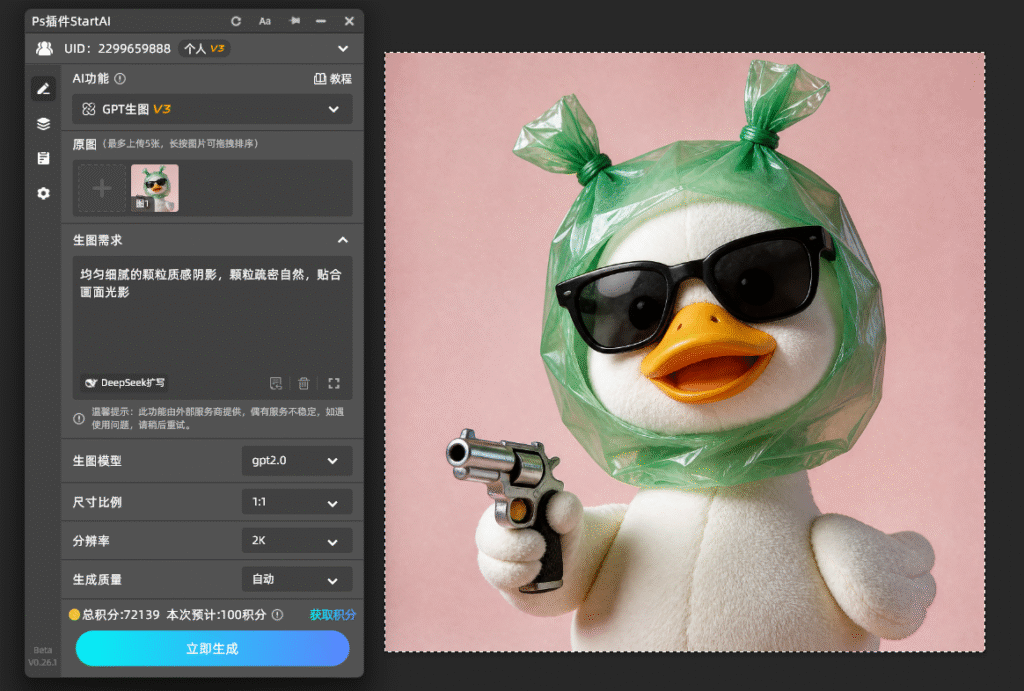Collapse the 生图需求 section
The width and height of the screenshot is (1024, 691).
point(342,240)
